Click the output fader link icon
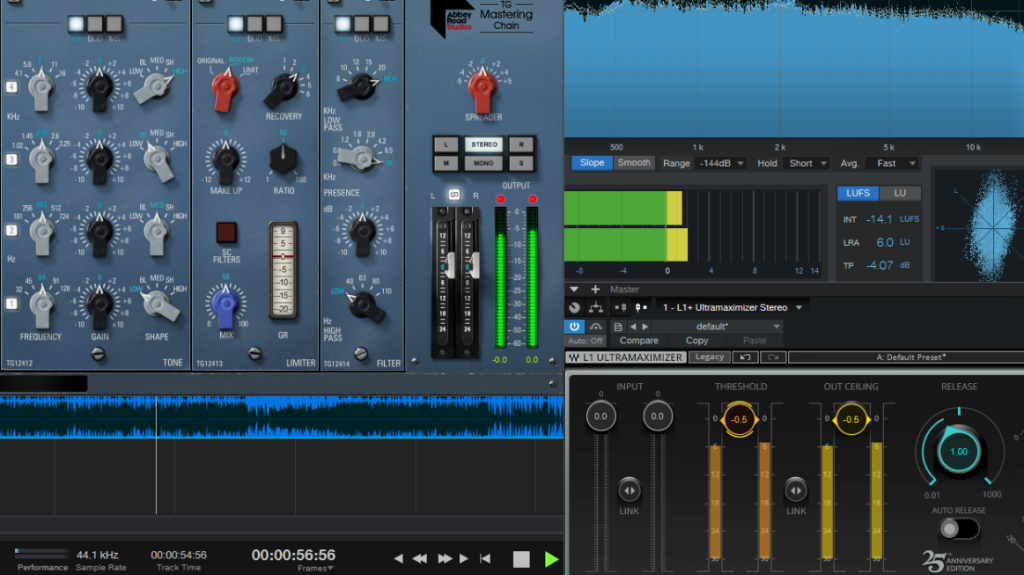 point(454,195)
